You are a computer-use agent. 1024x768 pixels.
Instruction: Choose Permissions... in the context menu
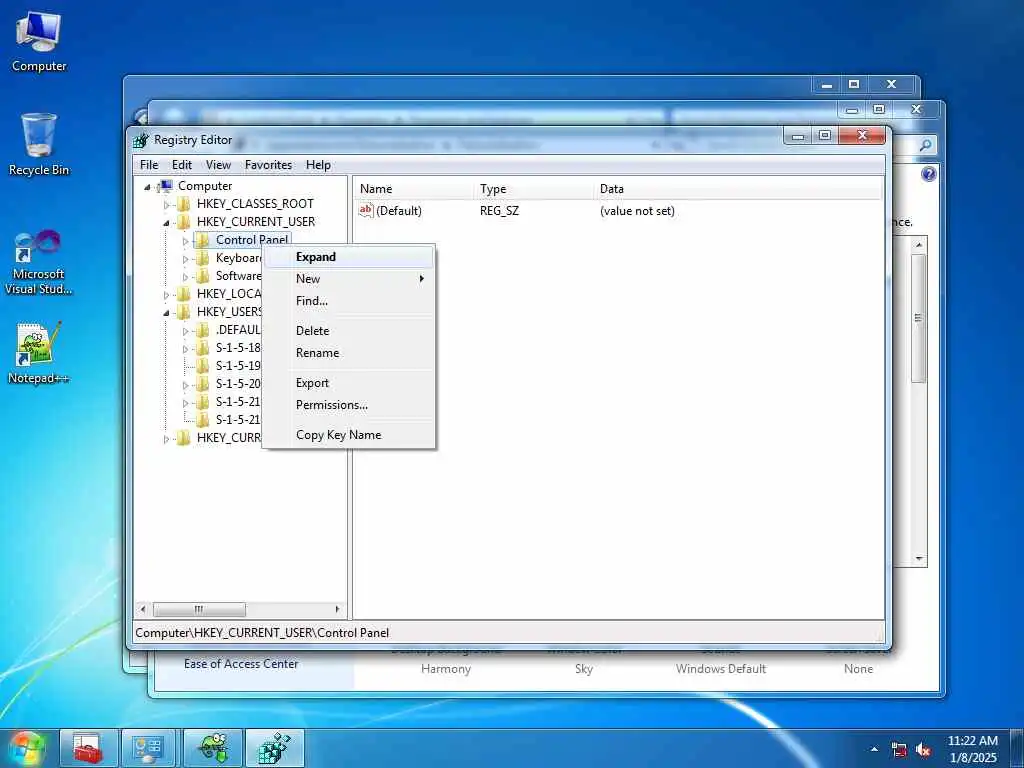349,405
